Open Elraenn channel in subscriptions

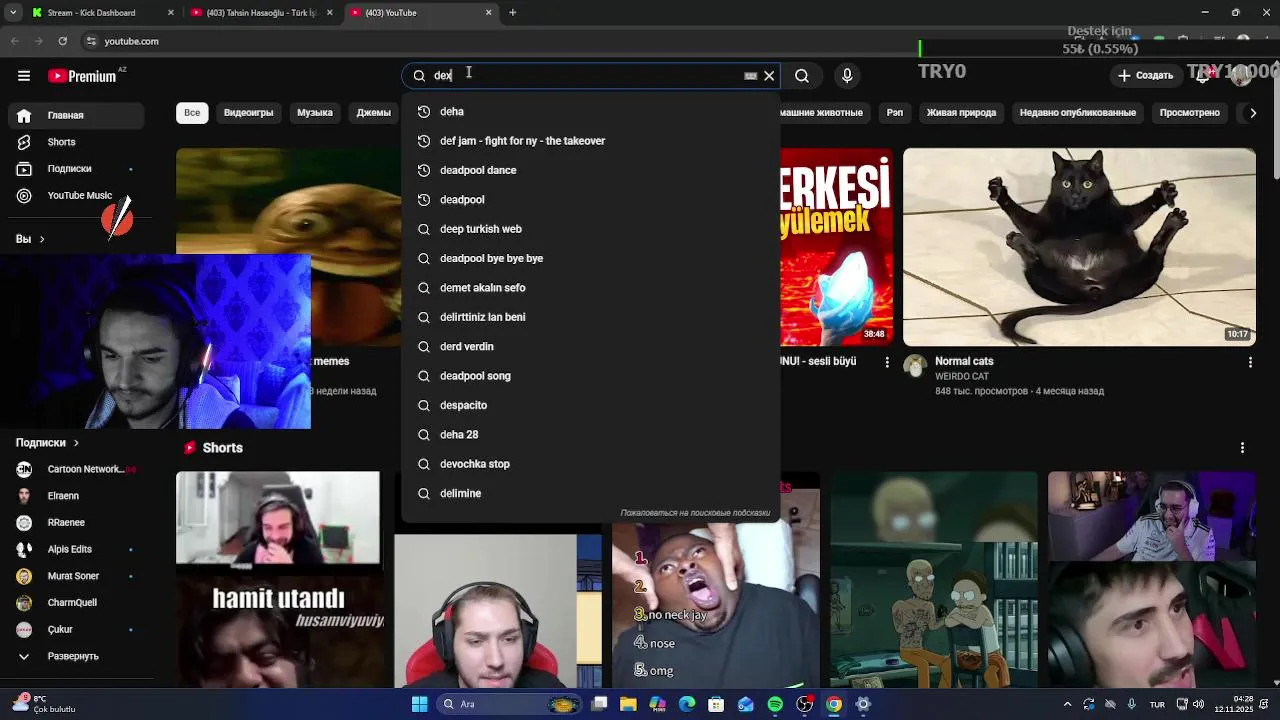coord(77,496)
